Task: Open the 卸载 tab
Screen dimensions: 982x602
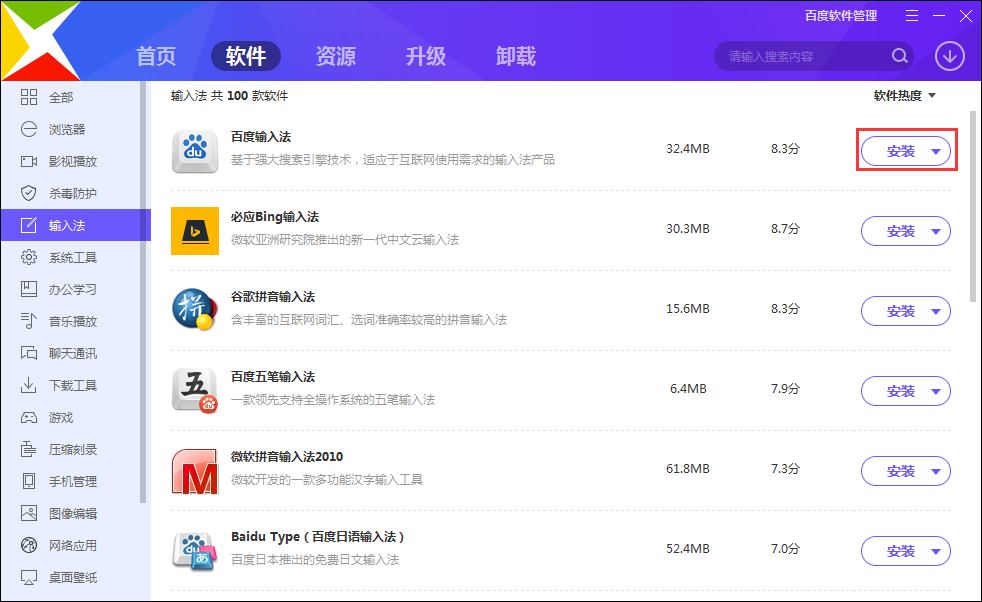Action: pos(514,57)
